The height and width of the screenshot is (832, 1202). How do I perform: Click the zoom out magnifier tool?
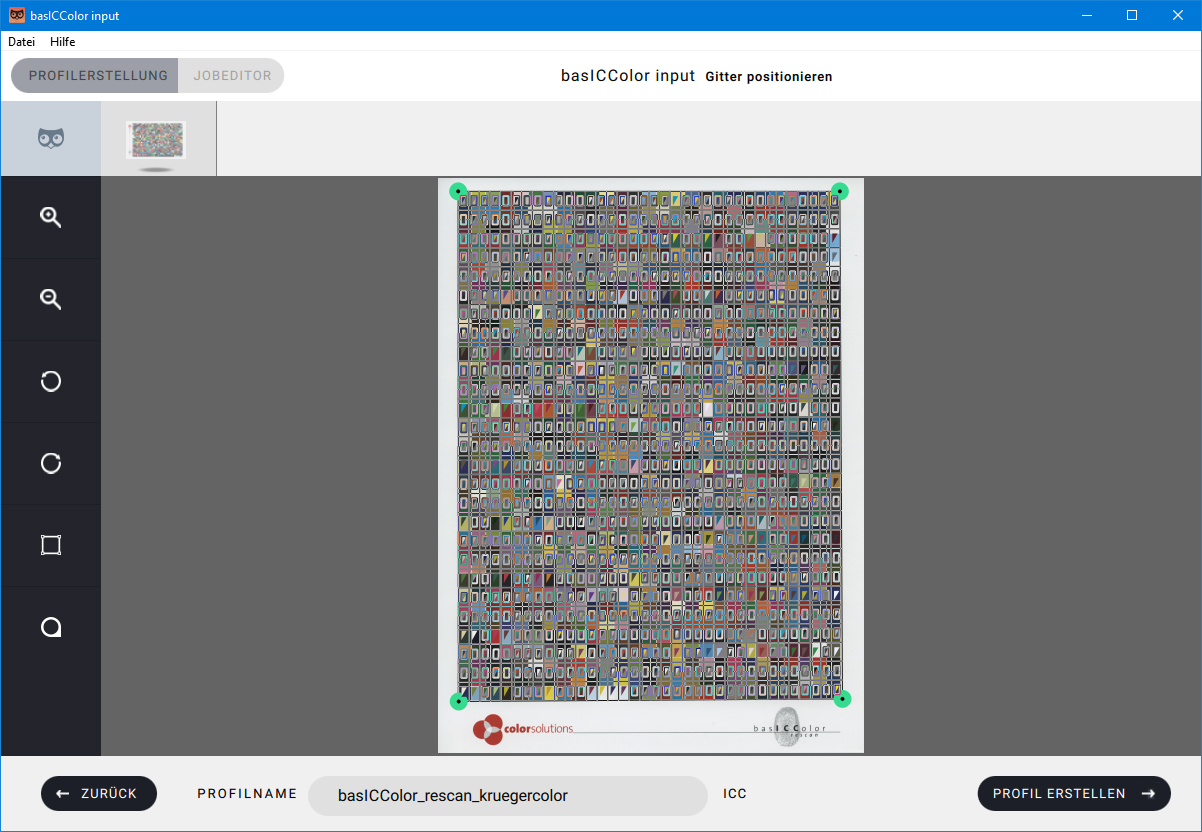[x=51, y=299]
